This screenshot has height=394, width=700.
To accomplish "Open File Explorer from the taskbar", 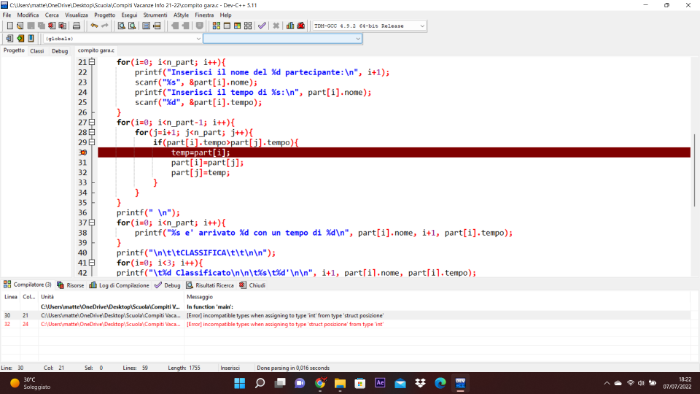I will [340, 383].
